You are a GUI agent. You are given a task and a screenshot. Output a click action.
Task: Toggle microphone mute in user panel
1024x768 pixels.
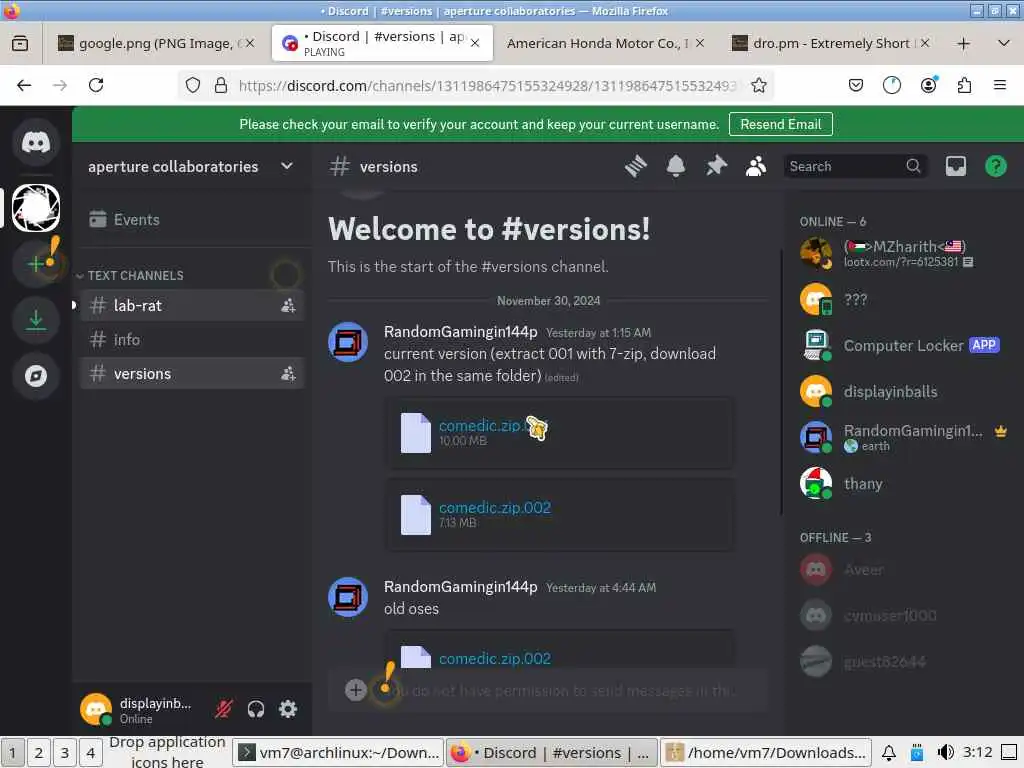pos(224,709)
